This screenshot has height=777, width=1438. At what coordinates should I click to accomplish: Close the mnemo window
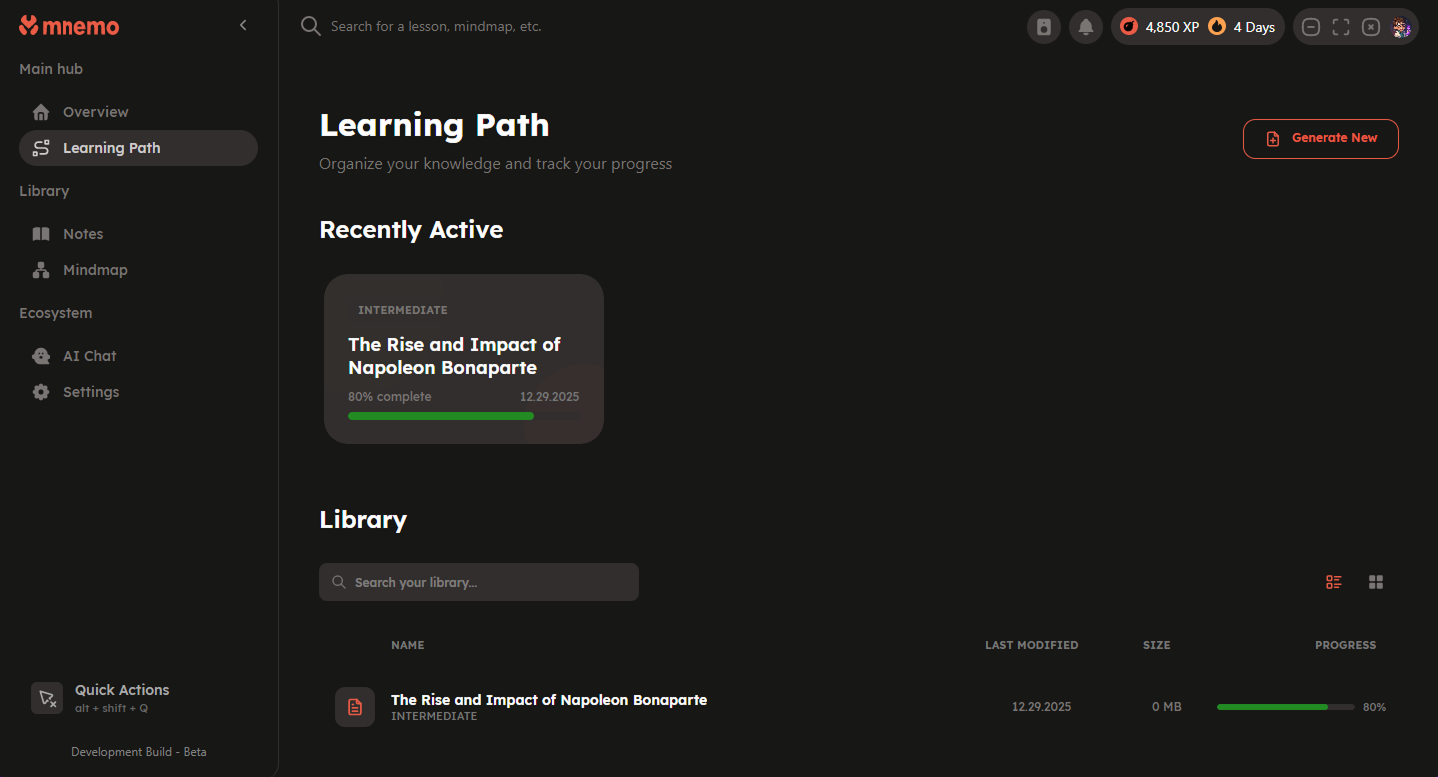tap(1371, 27)
